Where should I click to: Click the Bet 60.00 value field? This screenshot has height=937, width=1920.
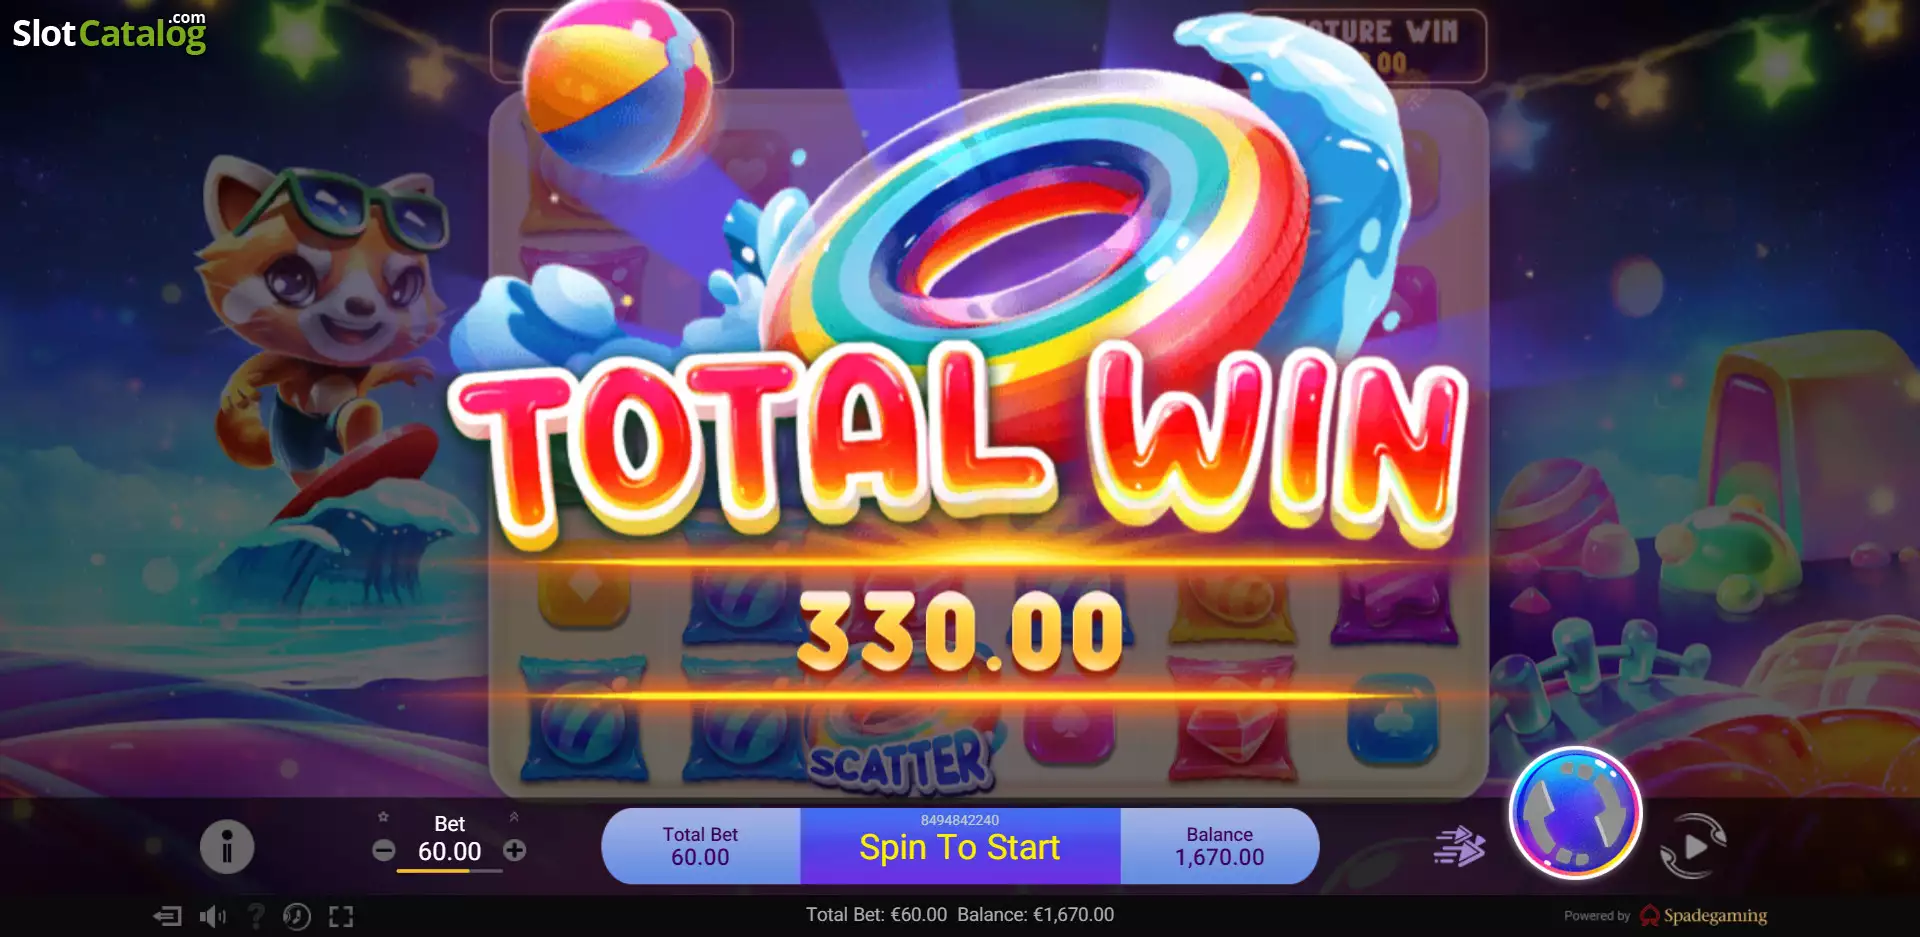(x=449, y=851)
